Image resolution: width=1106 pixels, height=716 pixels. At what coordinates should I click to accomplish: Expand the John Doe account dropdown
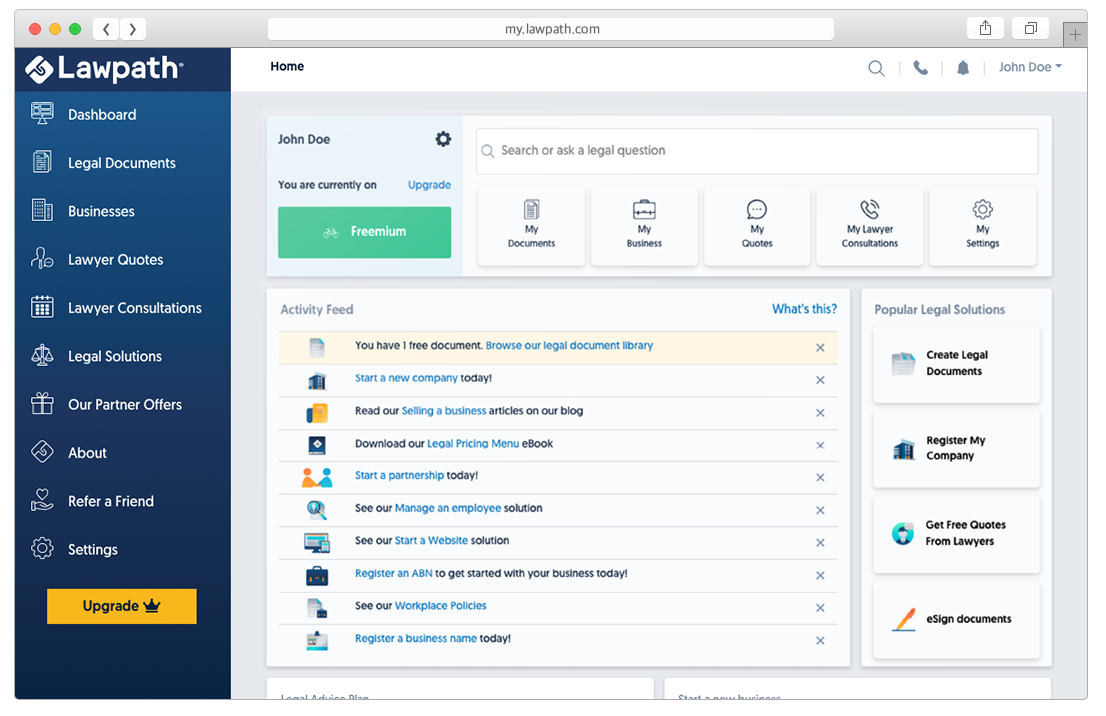pos(1030,67)
